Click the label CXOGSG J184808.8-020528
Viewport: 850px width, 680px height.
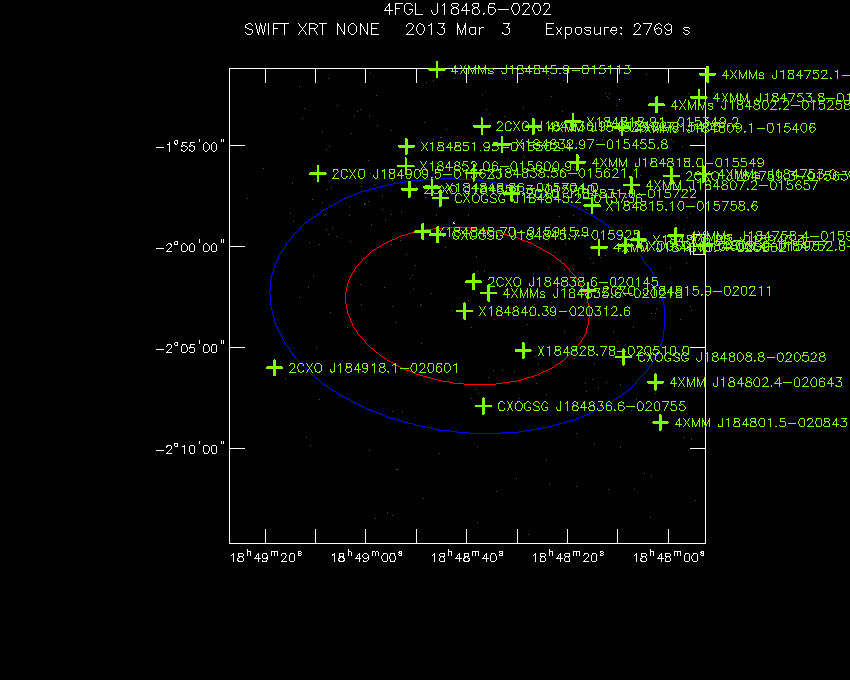731,357
